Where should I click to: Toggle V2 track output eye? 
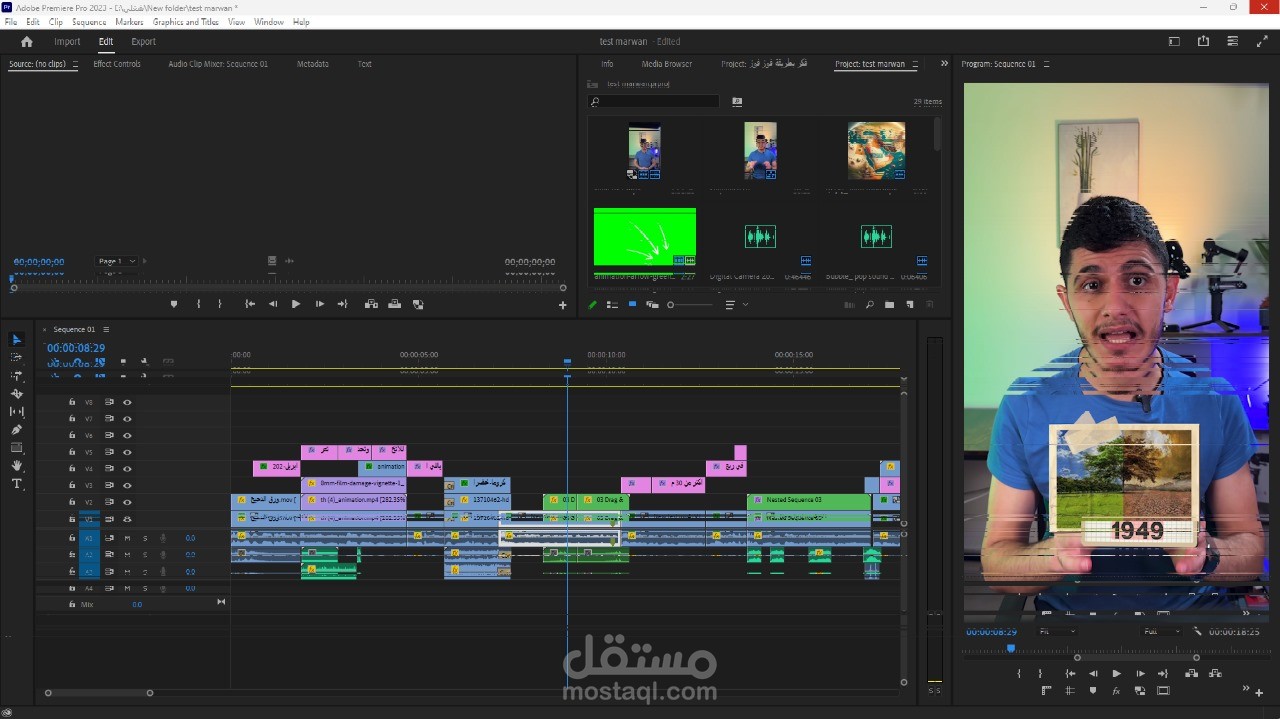(127, 502)
